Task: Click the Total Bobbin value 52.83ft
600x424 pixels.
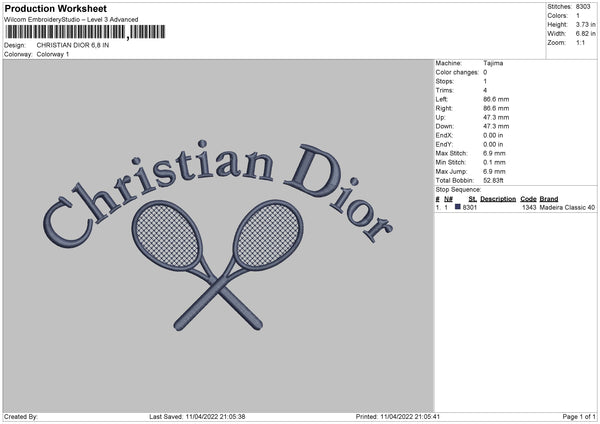Action: coord(493,181)
